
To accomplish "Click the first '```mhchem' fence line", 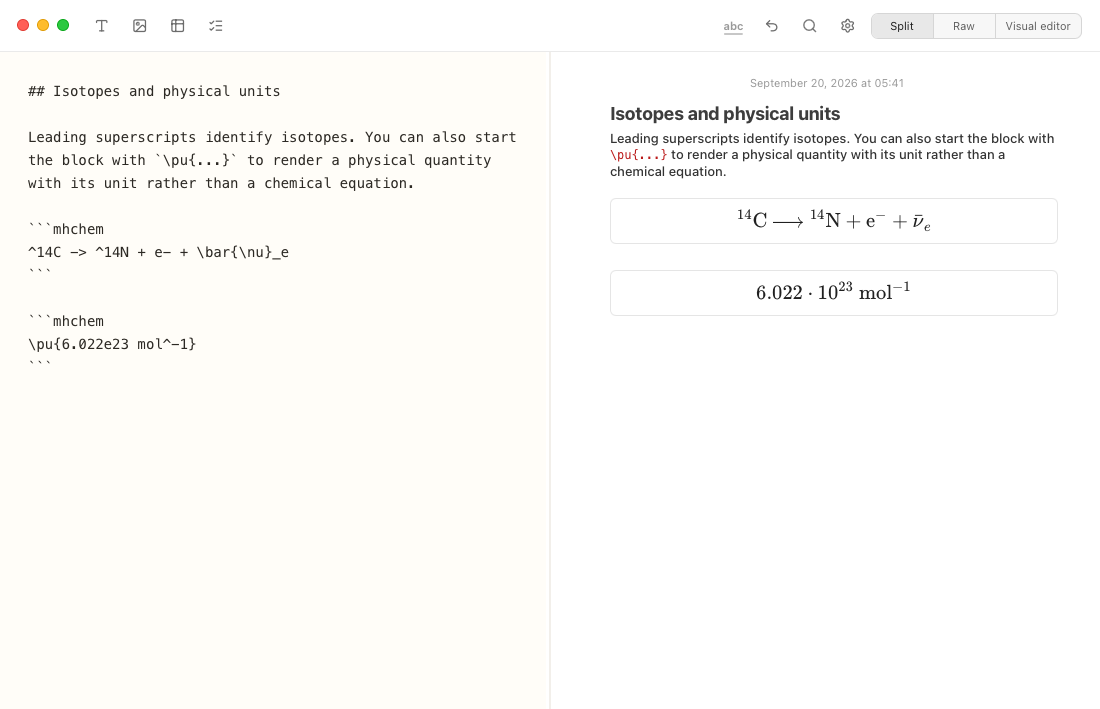I will click(x=66, y=229).
